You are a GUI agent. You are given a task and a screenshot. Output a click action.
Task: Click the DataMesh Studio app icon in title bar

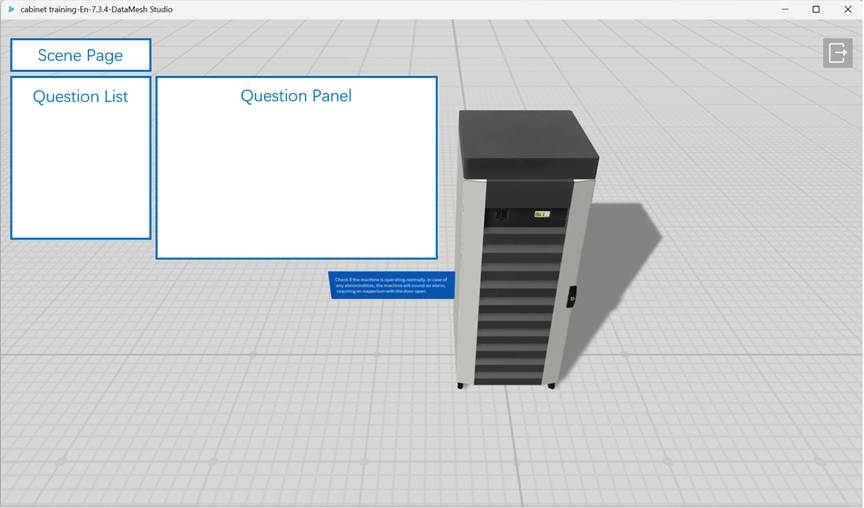[x=11, y=9]
